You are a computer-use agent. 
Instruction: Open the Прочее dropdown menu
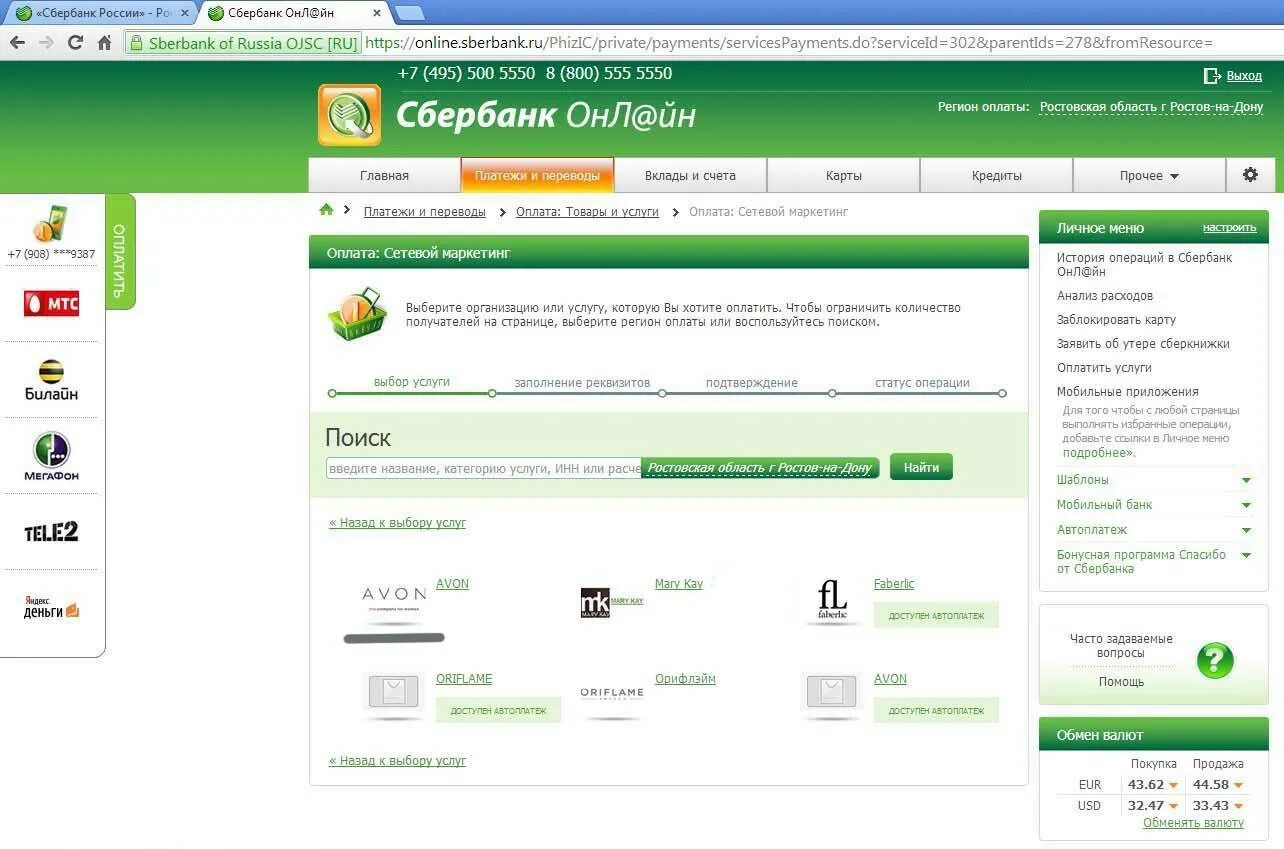[1149, 175]
